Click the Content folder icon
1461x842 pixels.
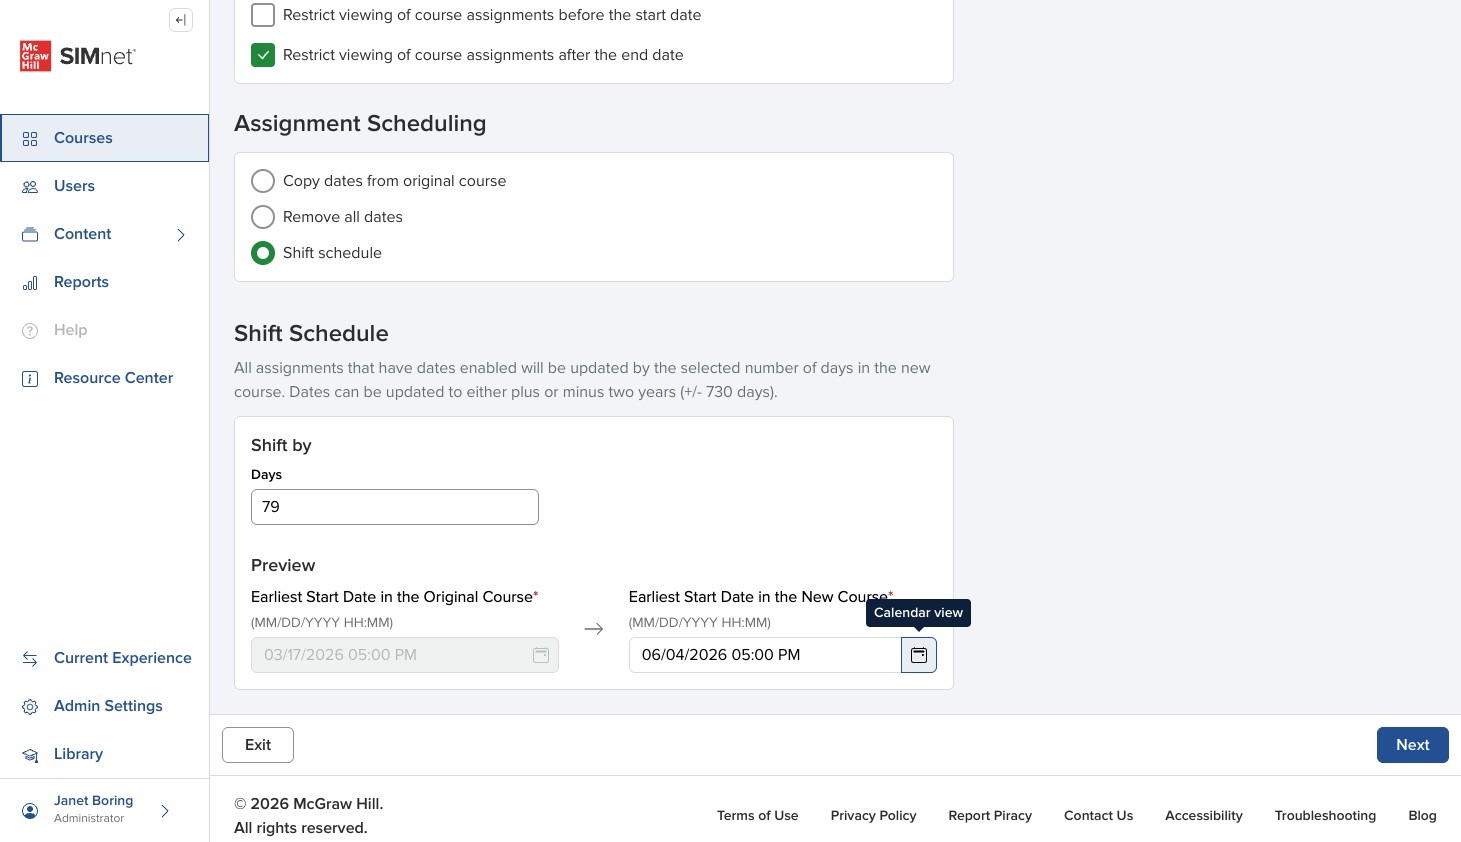tap(30, 235)
